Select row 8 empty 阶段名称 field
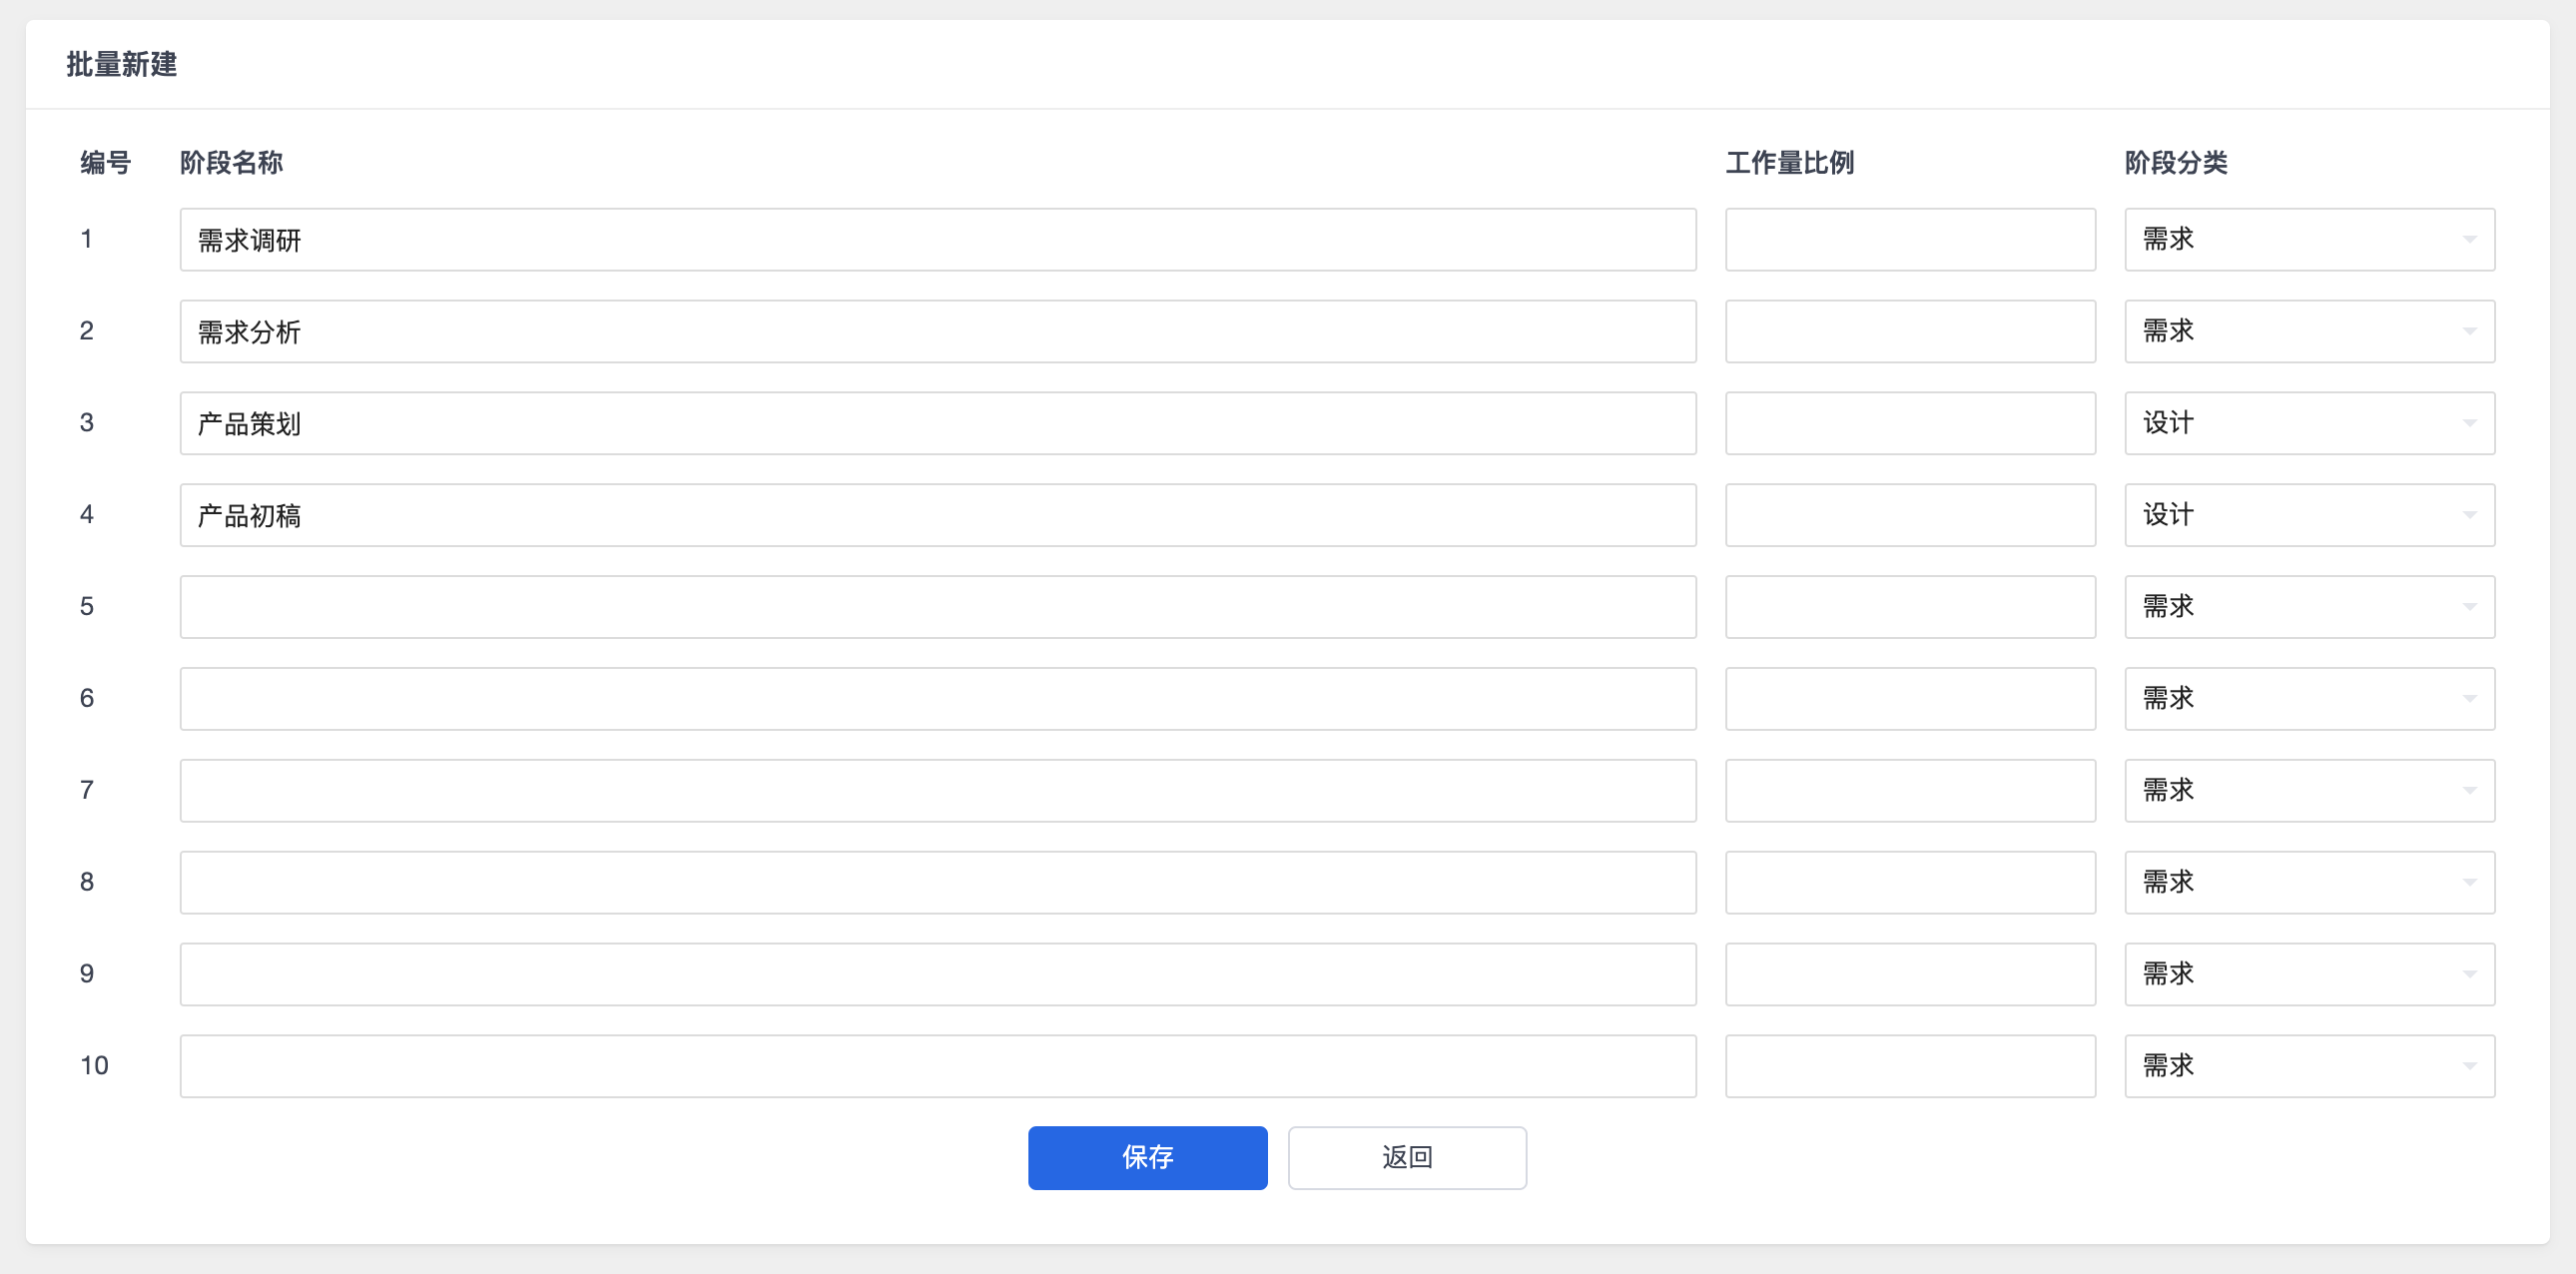Viewport: 2576px width, 1274px height. pos(937,882)
